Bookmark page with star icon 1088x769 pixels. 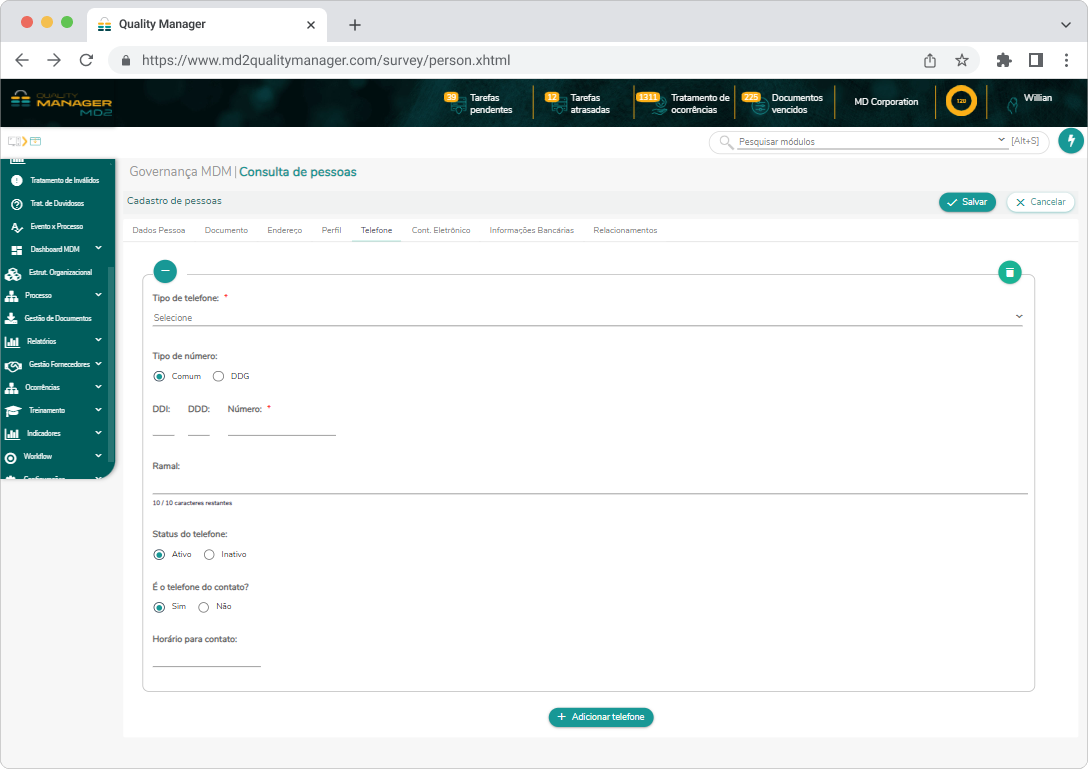962,60
